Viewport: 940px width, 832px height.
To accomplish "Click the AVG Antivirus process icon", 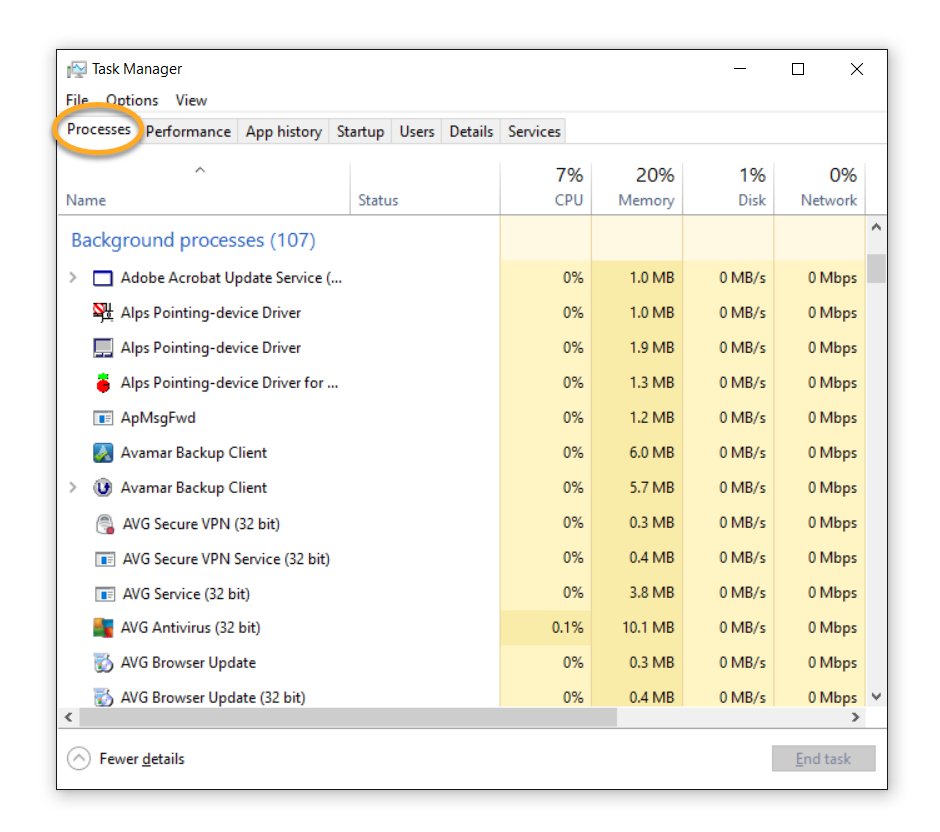I will [x=104, y=628].
